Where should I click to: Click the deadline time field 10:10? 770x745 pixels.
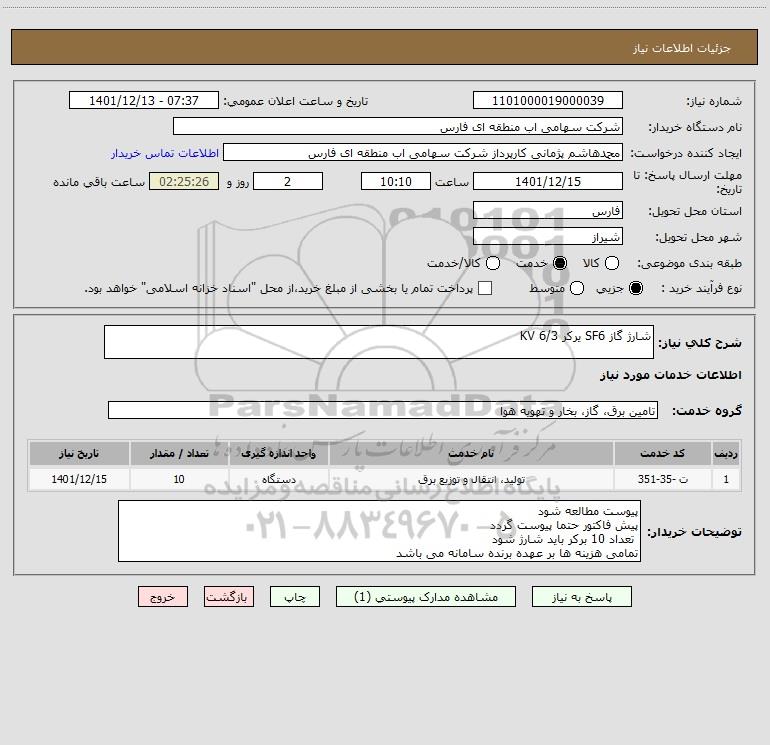396,181
